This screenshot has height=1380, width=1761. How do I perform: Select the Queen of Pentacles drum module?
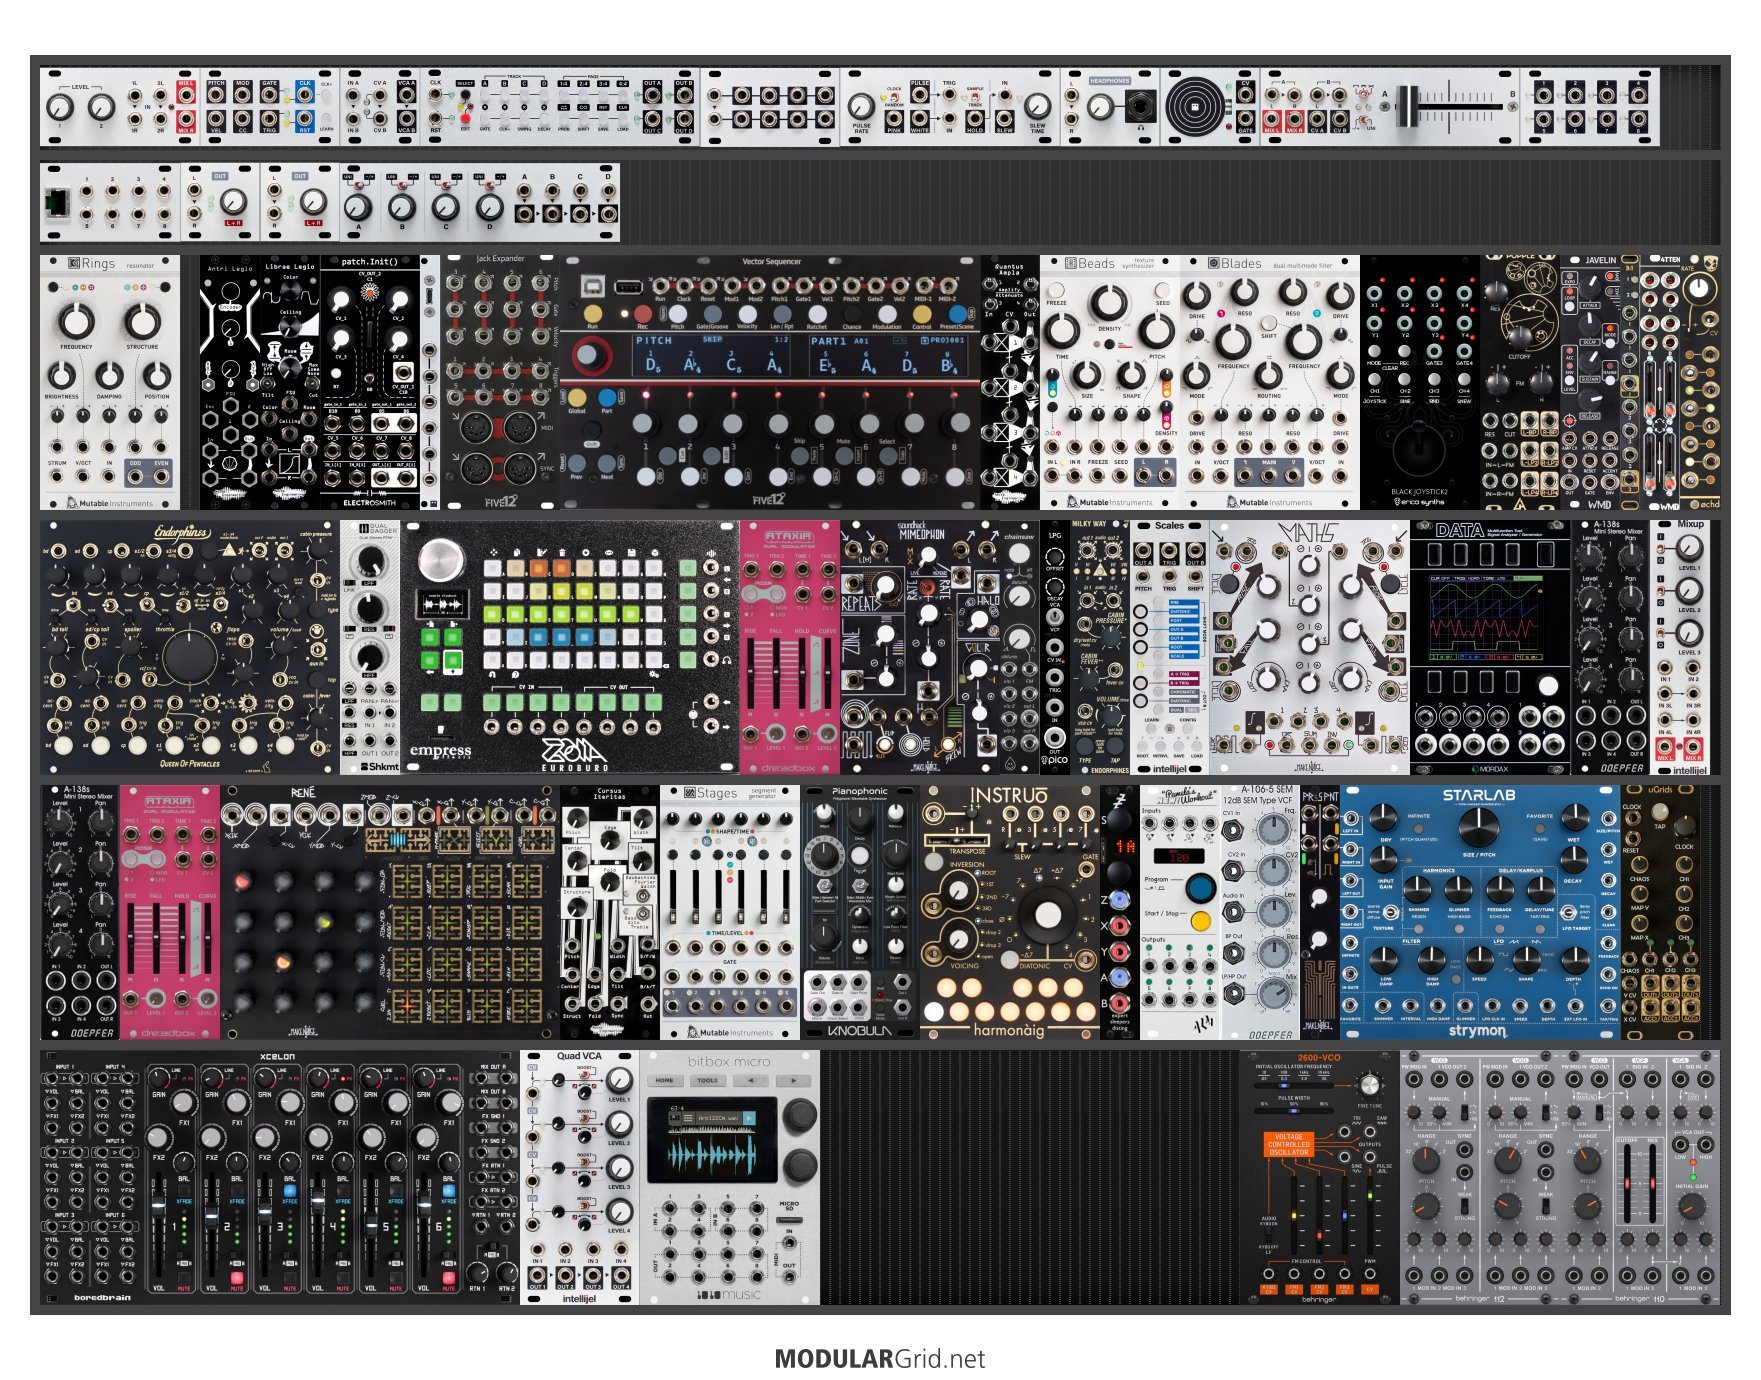click(x=190, y=647)
